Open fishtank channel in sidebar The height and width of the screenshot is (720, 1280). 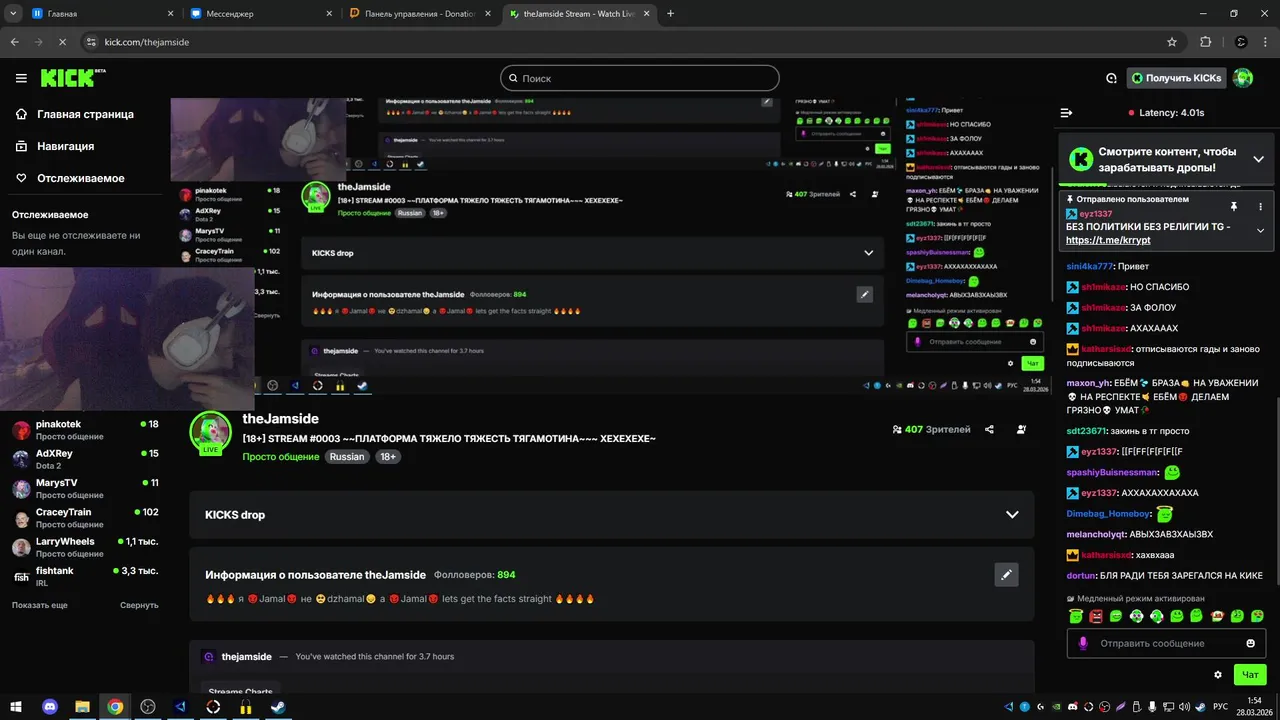pos(85,576)
